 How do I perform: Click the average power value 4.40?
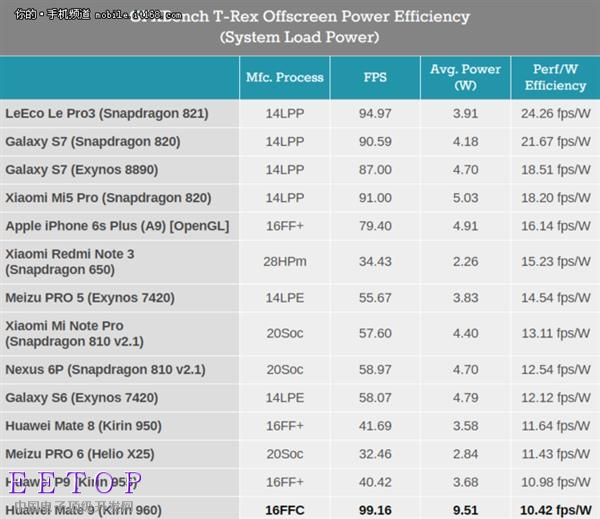click(x=465, y=333)
